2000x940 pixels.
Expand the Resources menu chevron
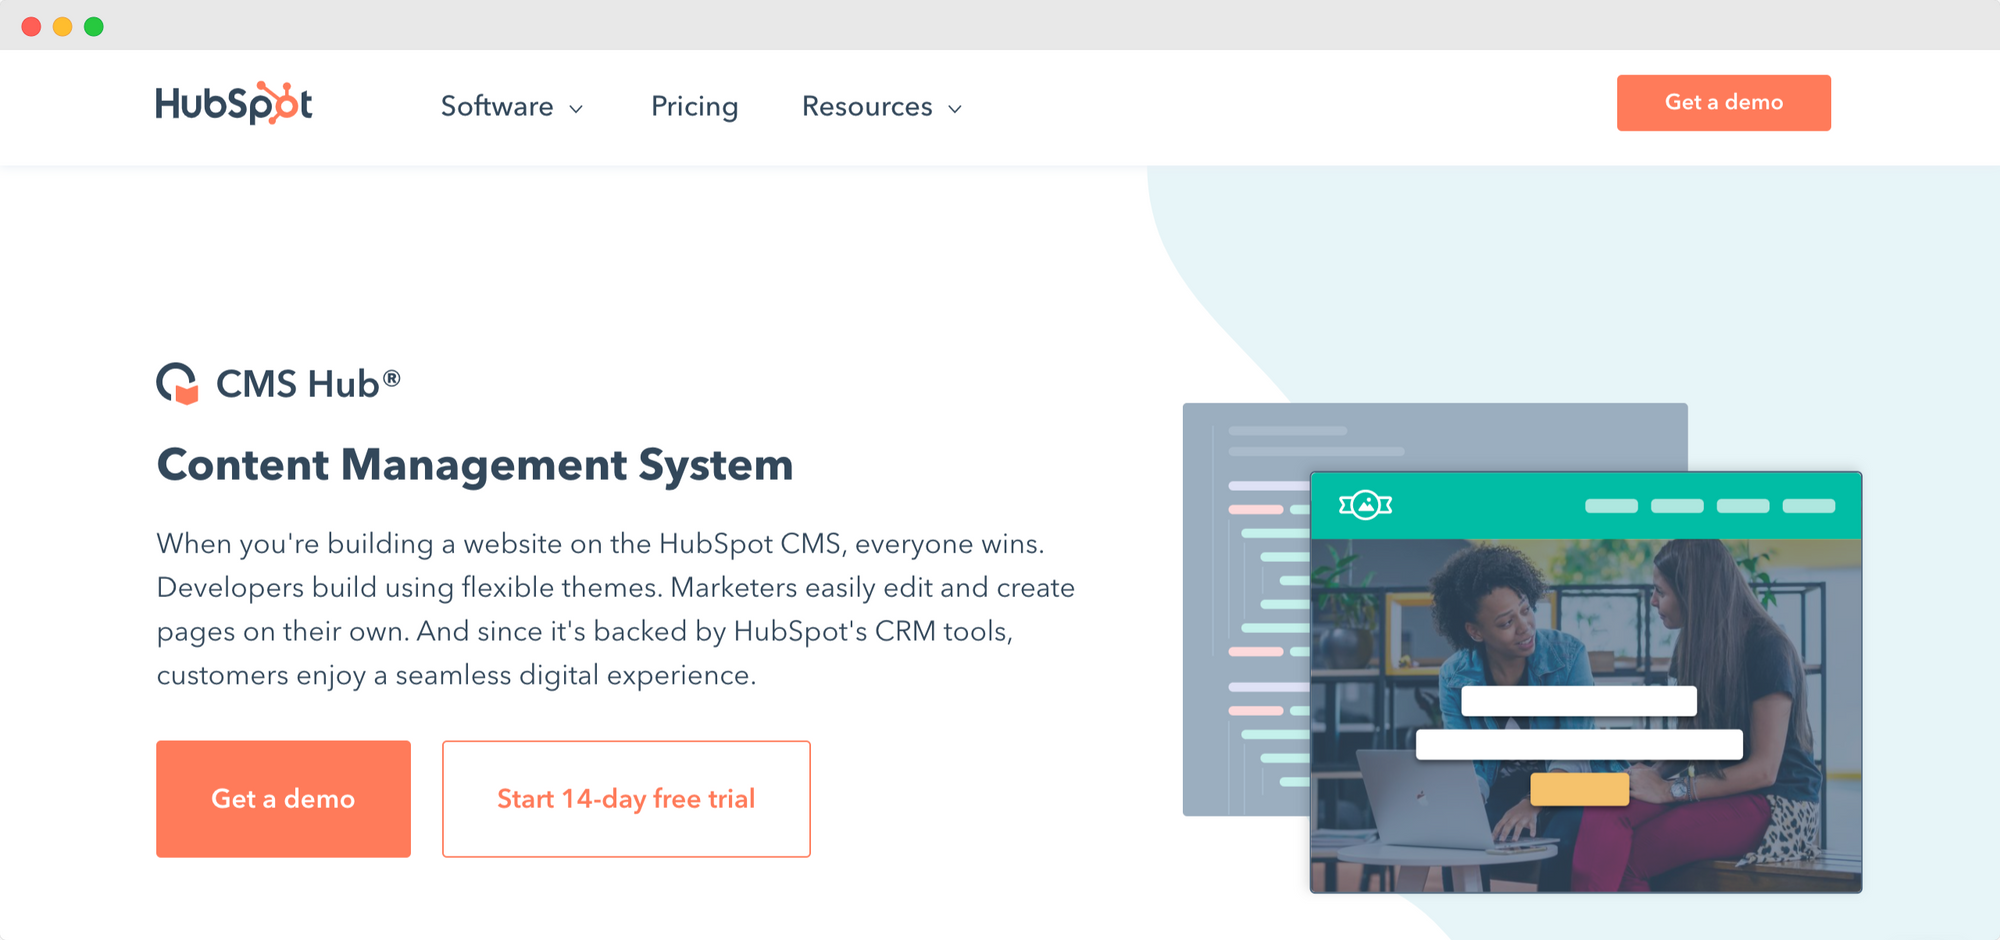tap(955, 108)
